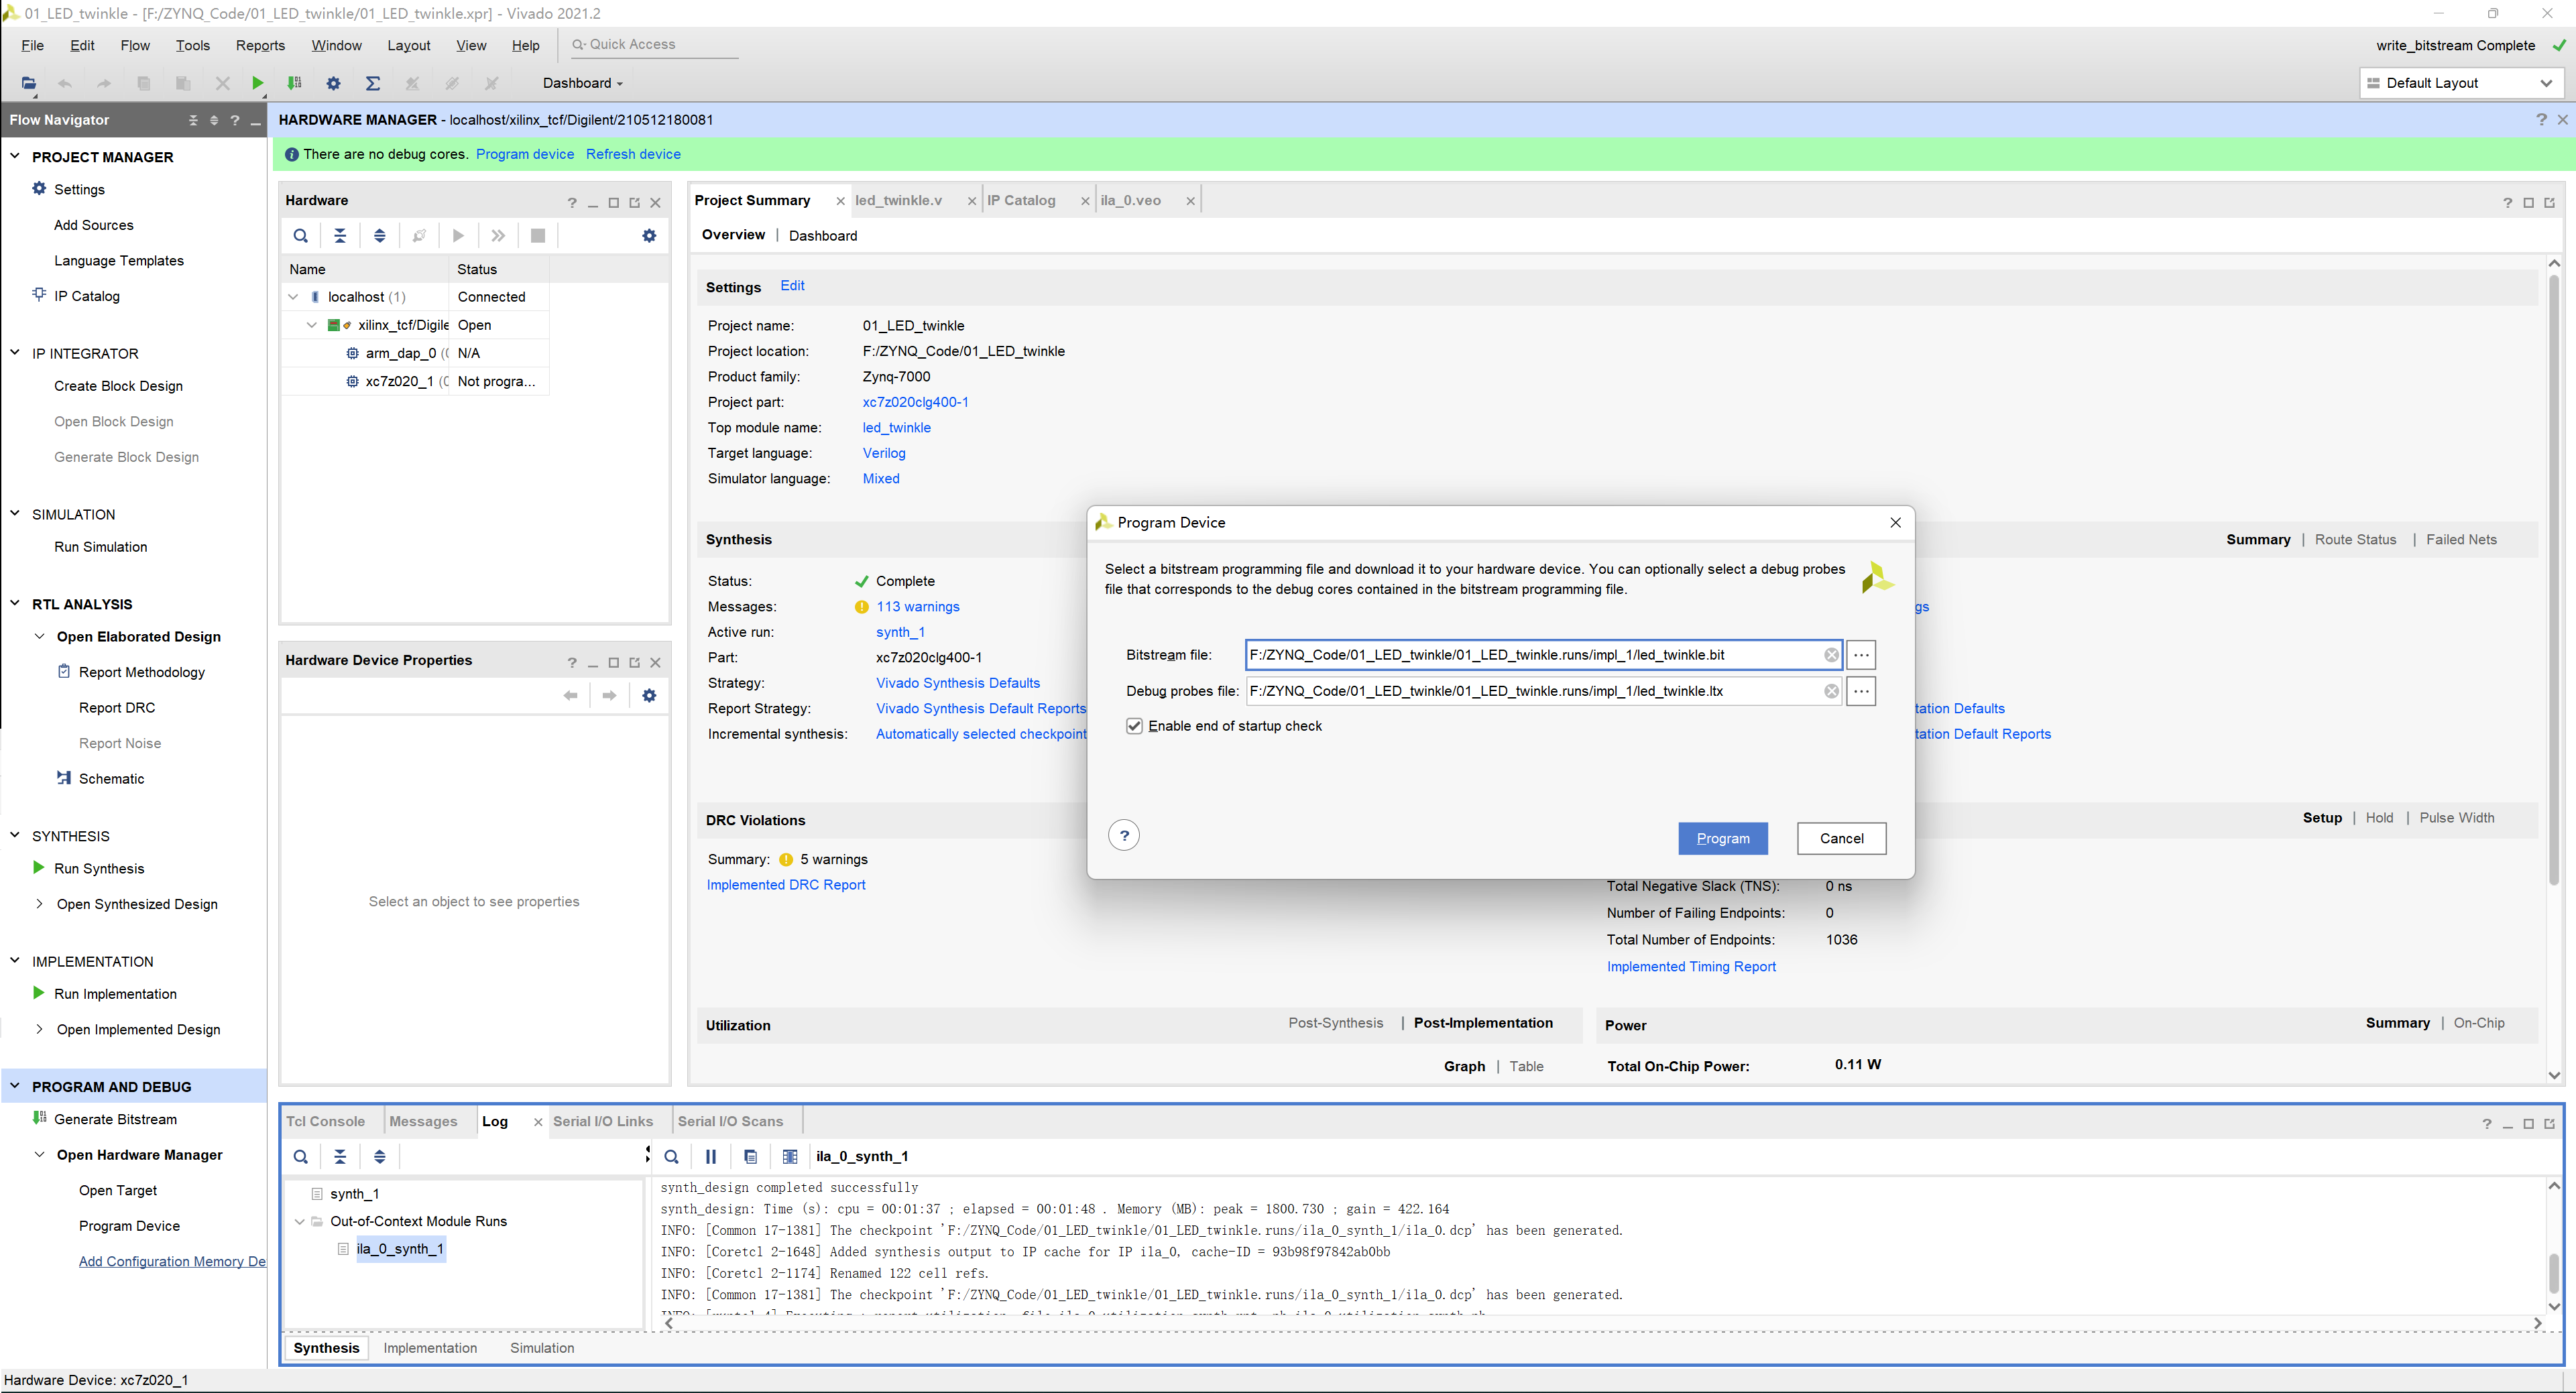This screenshot has width=2576, height=1393.
Task: Click search icon in Log run list
Action: [300, 1157]
